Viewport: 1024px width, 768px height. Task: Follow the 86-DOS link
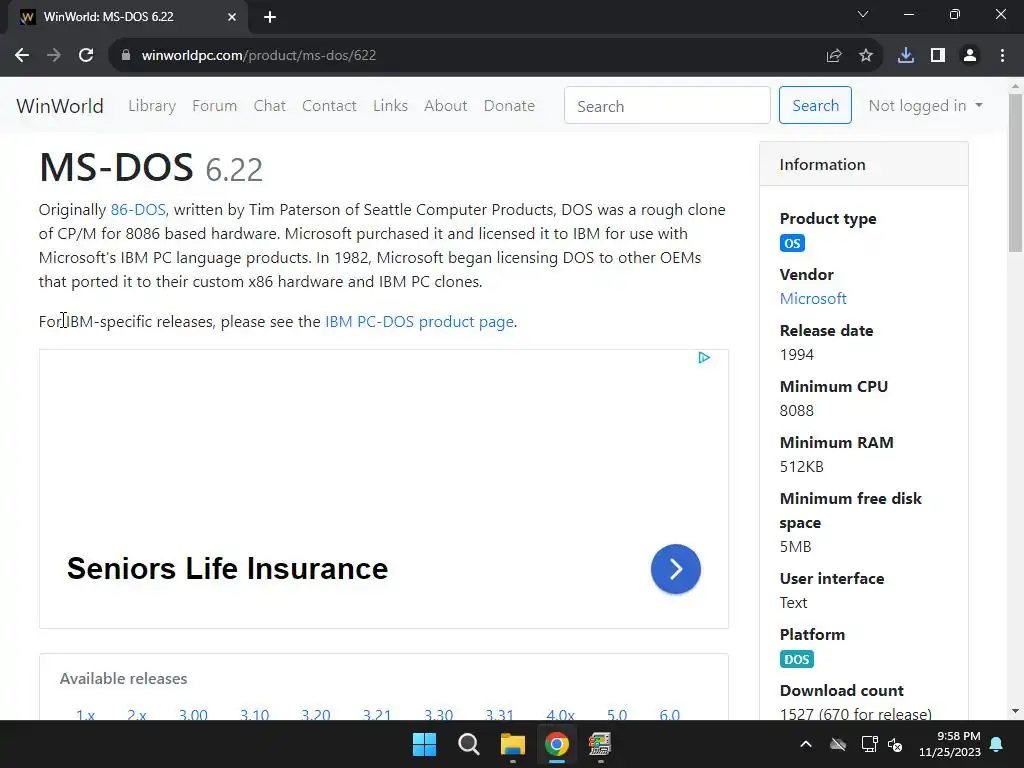tap(138, 210)
